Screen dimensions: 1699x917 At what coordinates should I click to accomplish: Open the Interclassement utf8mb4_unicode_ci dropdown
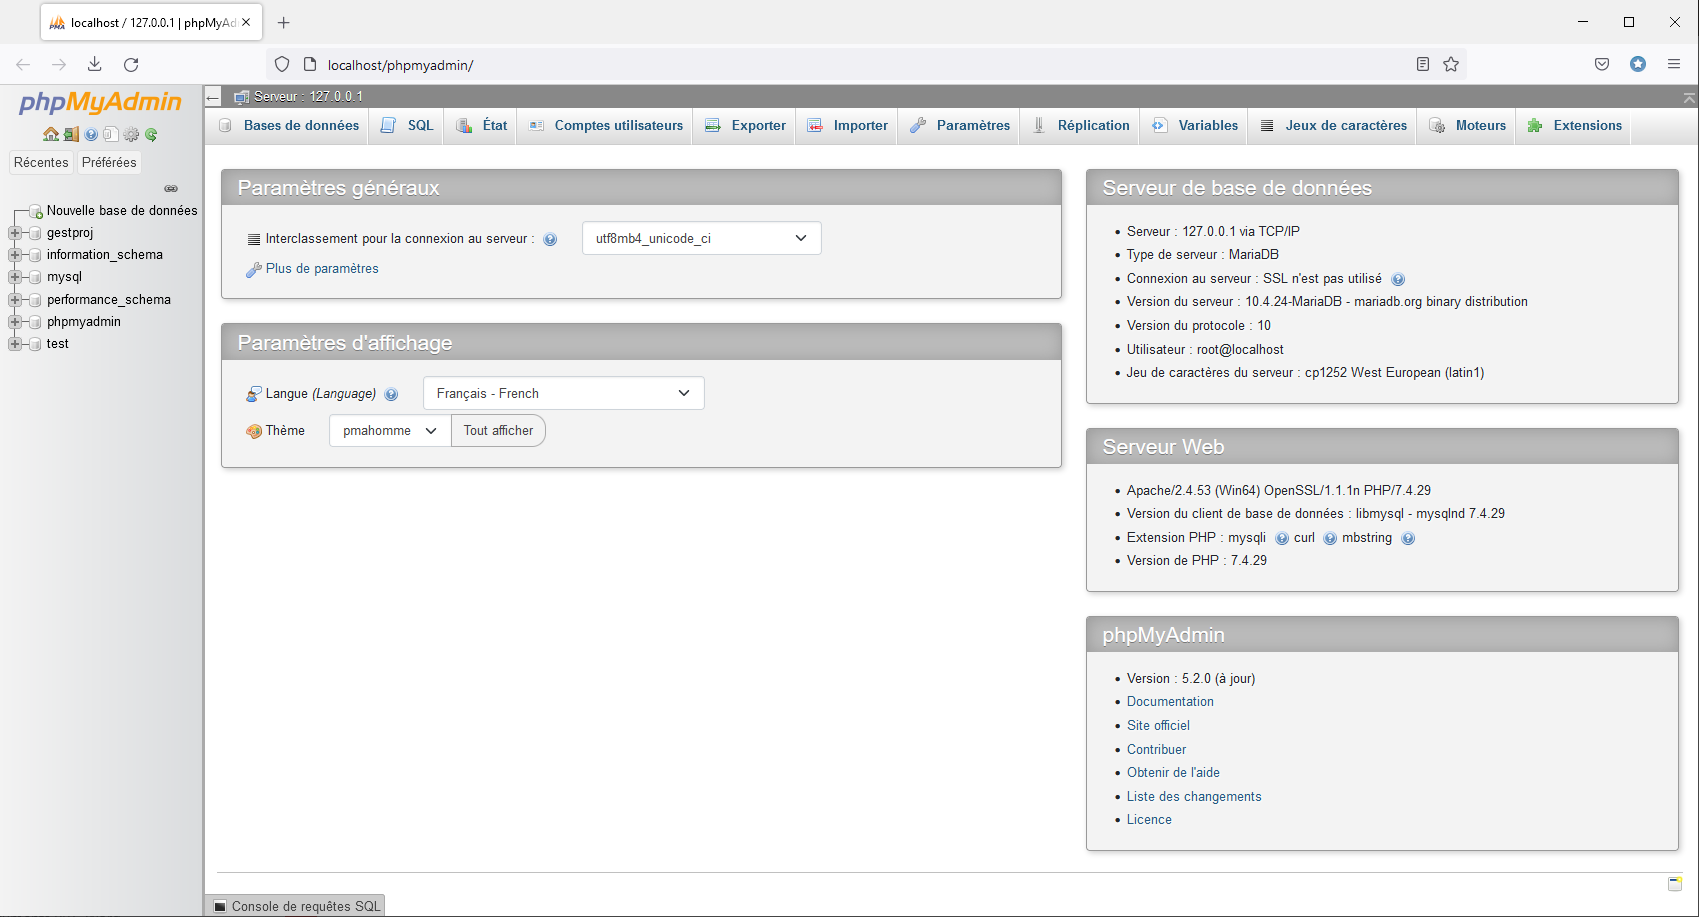pyautogui.click(x=701, y=238)
